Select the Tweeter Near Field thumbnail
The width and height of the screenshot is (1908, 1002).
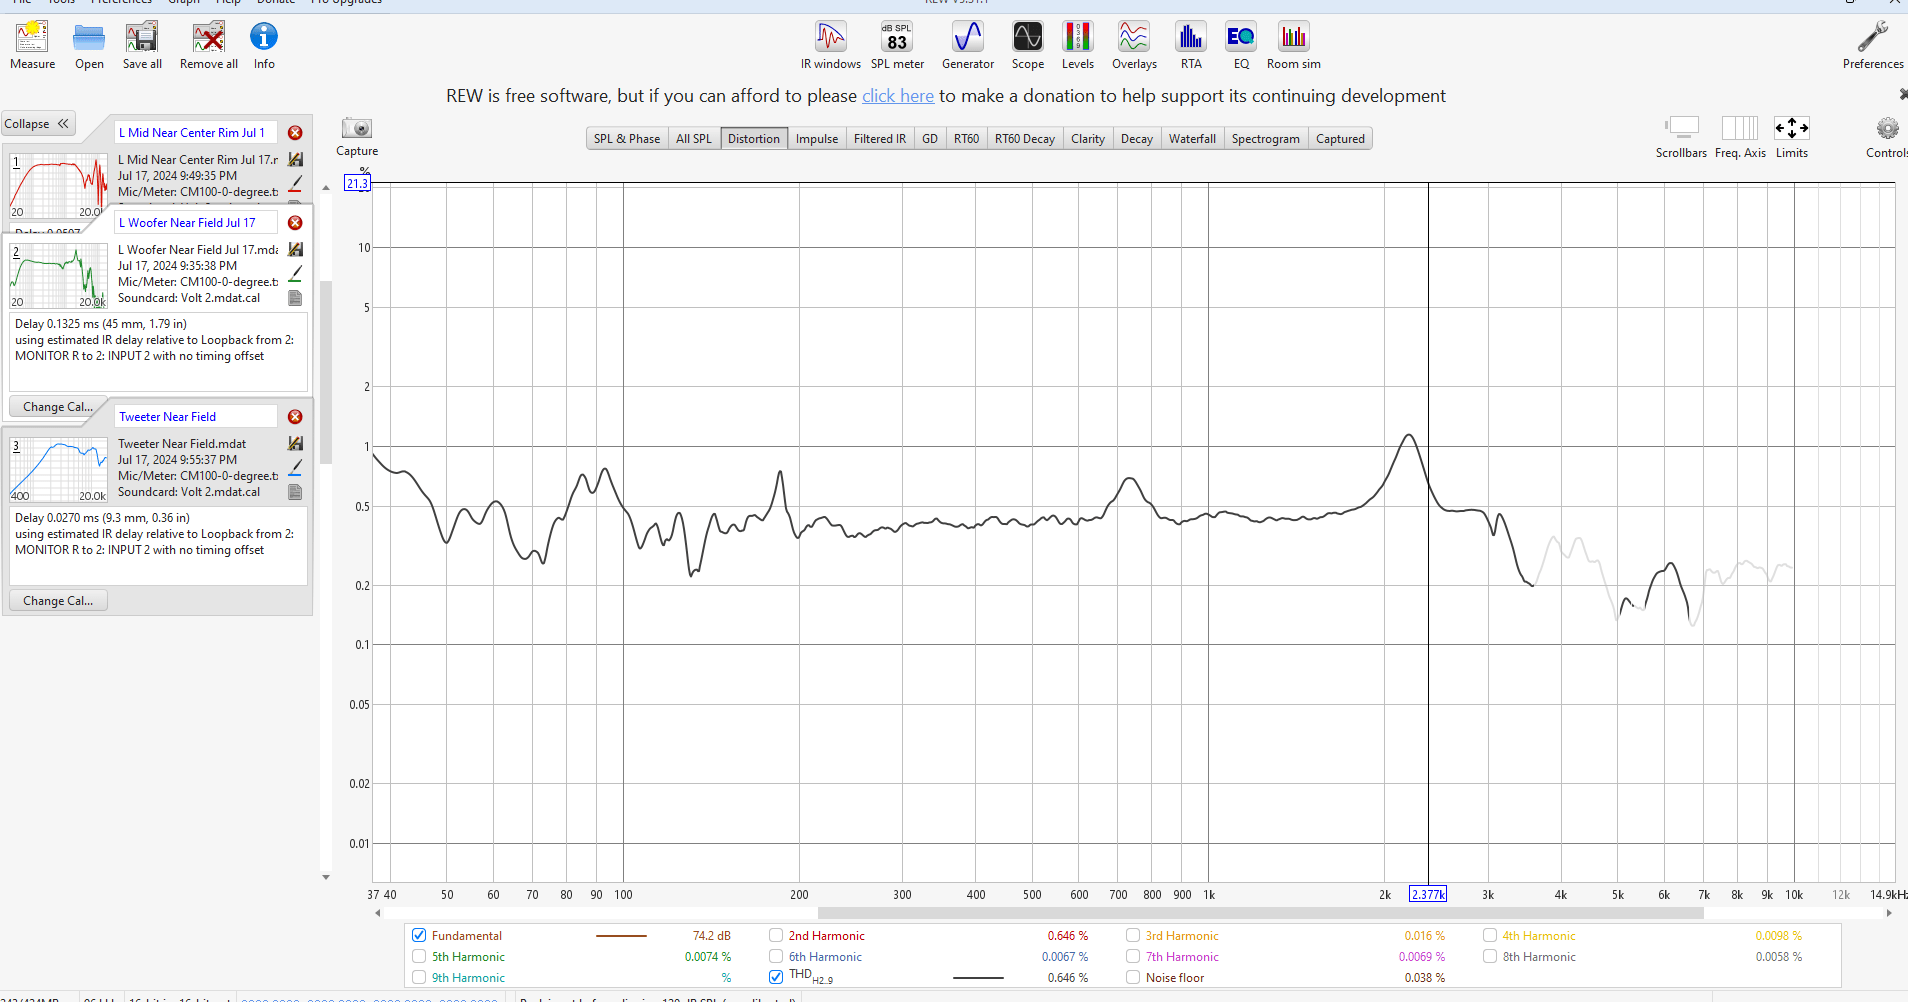point(59,469)
